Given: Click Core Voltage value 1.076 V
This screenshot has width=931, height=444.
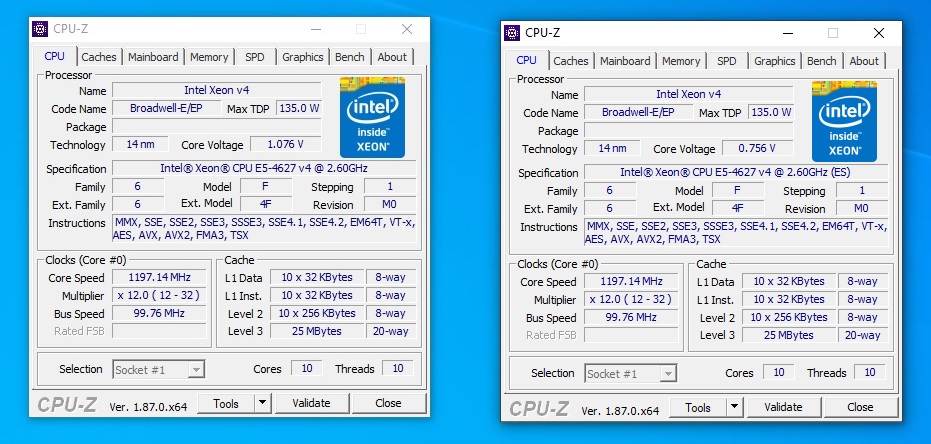Looking at the screenshot, I should 286,144.
